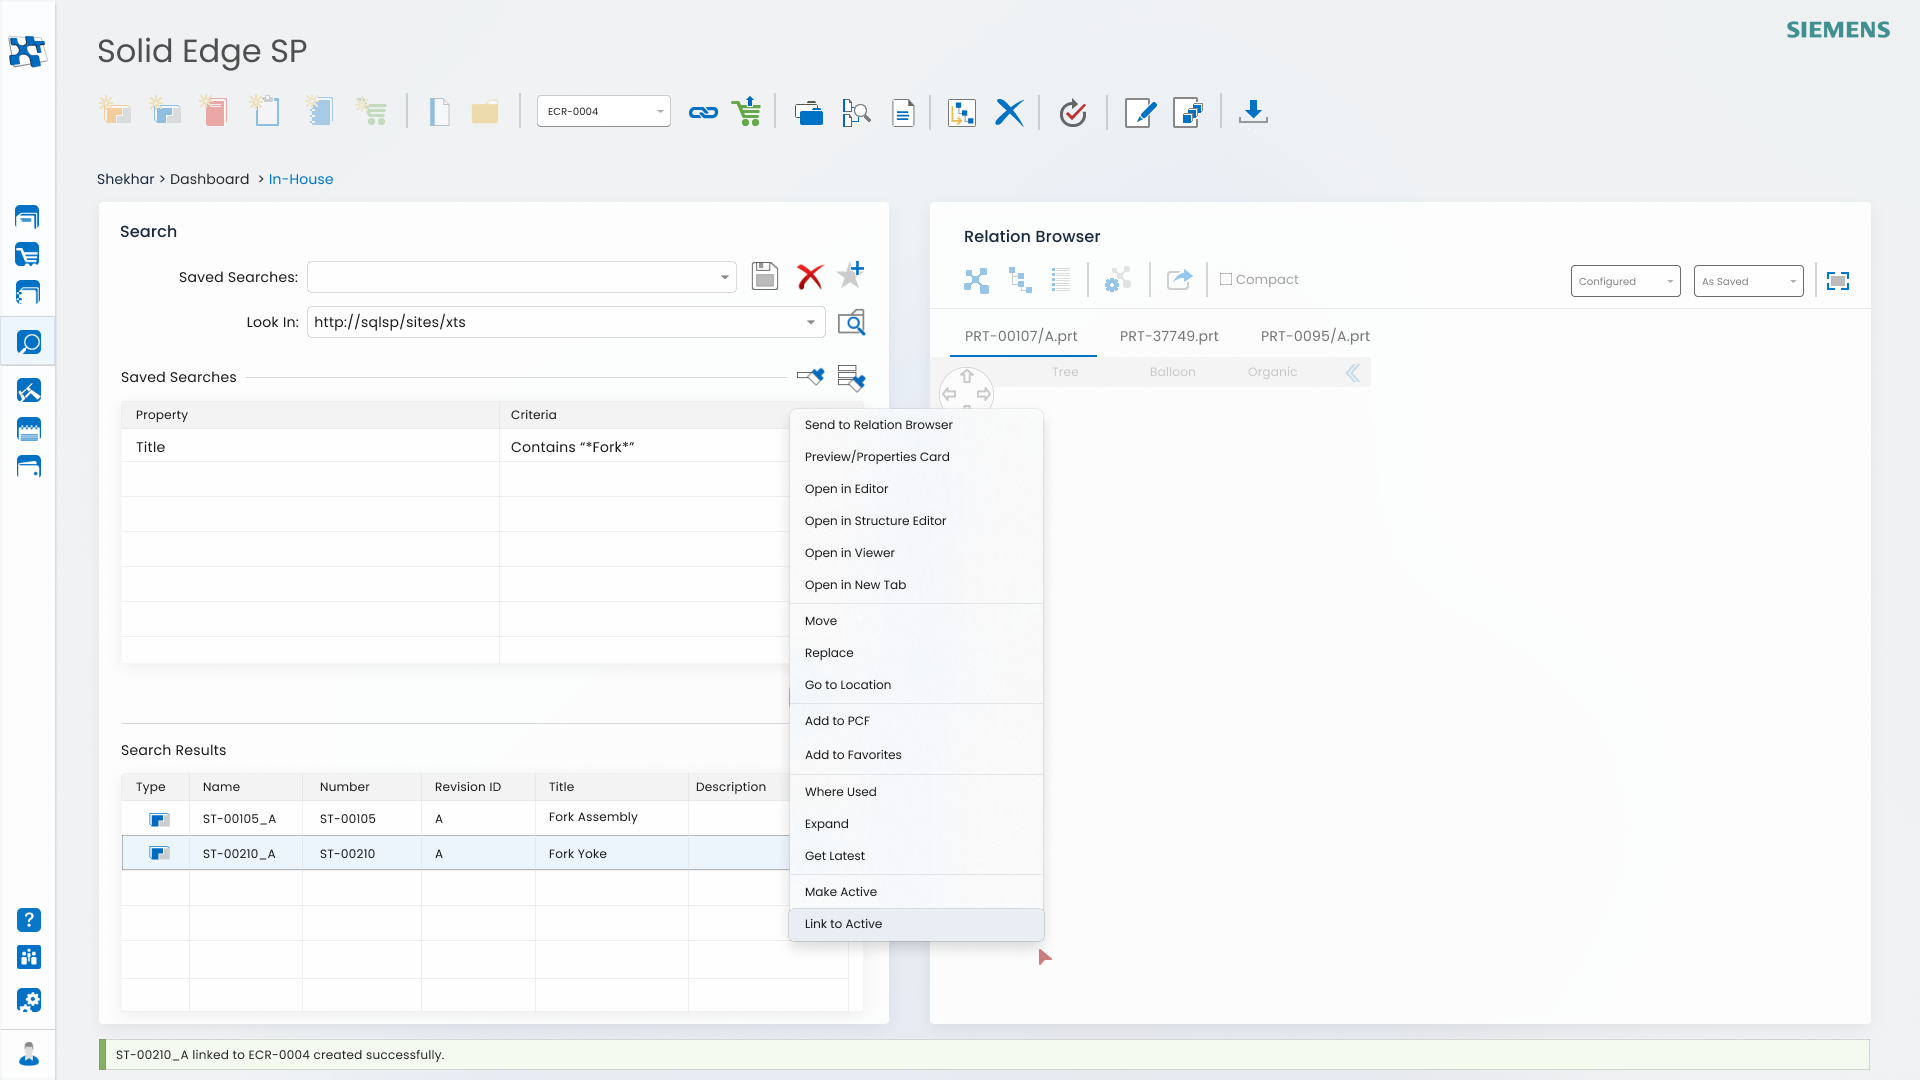Delete saved search with red X icon
The image size is (1920, 1080).
pos(810,276)
